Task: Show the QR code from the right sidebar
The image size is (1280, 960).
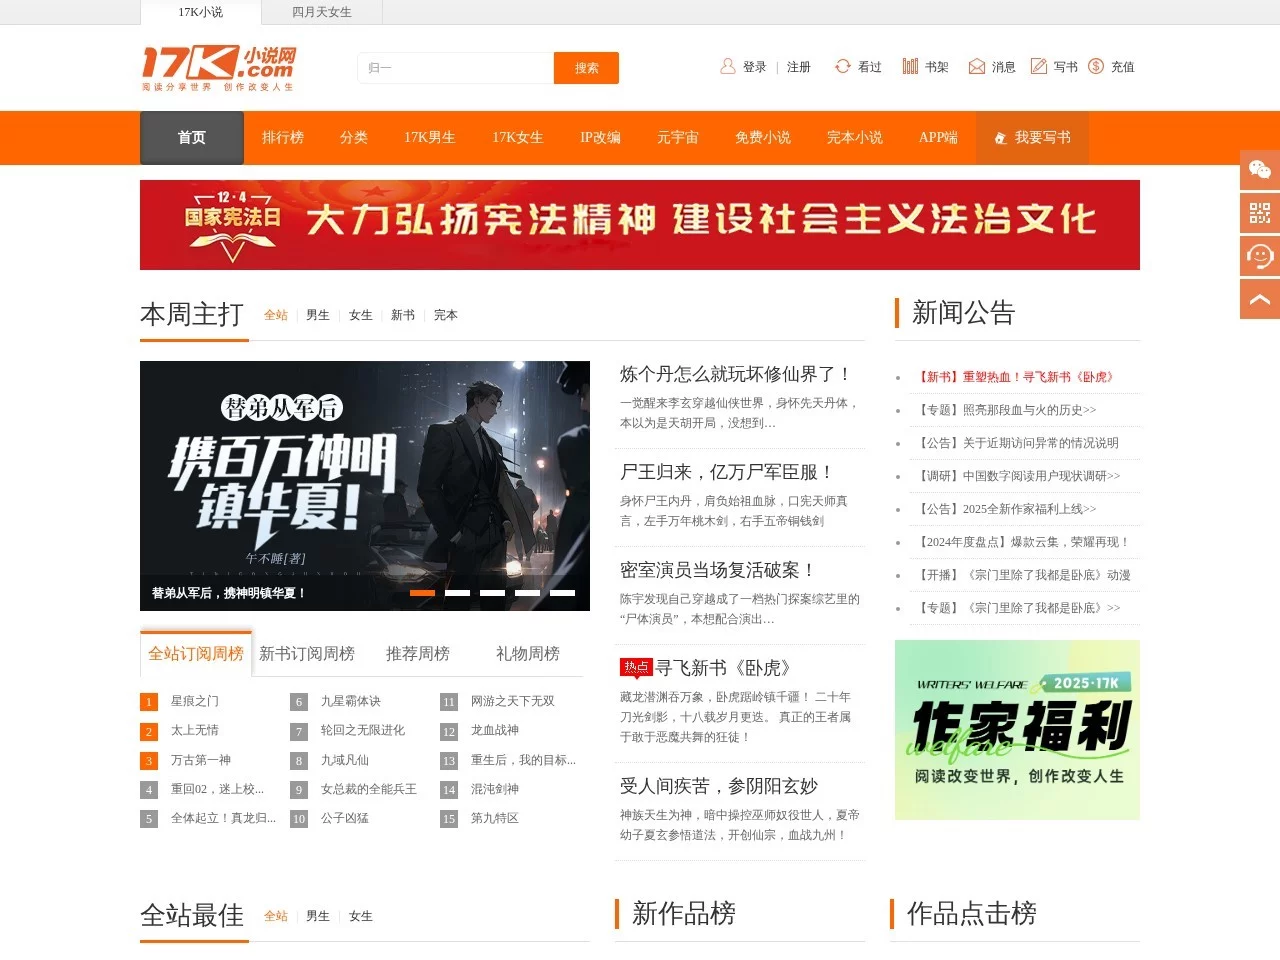Action: point(1259,213)
